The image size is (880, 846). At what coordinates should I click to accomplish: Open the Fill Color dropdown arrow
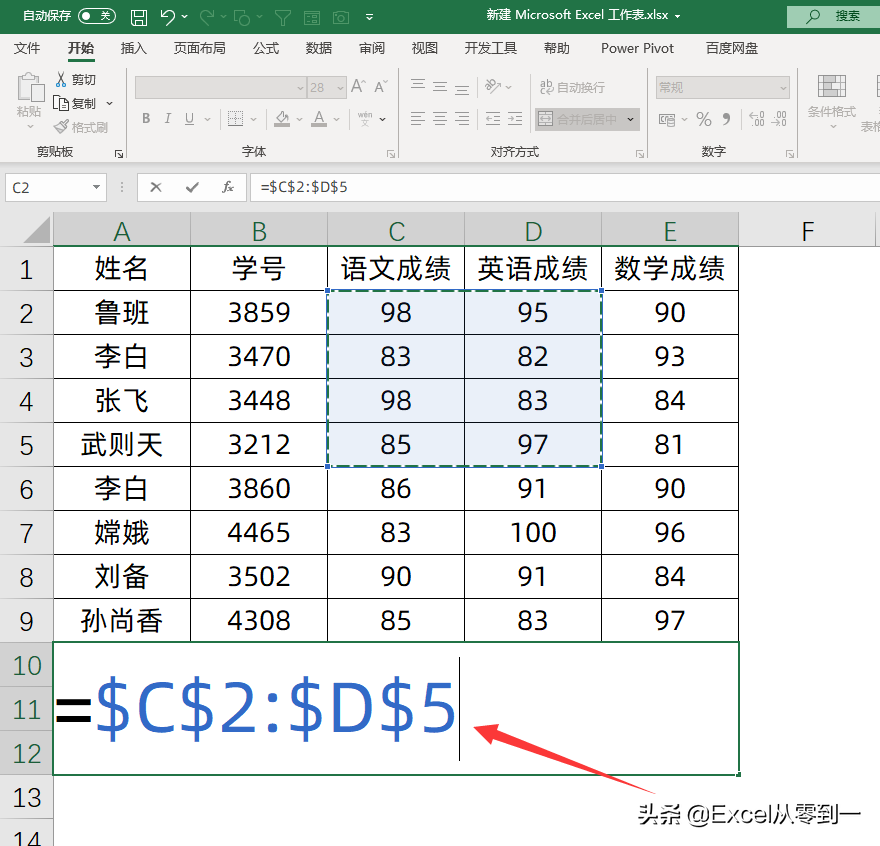tap(298, 118)
